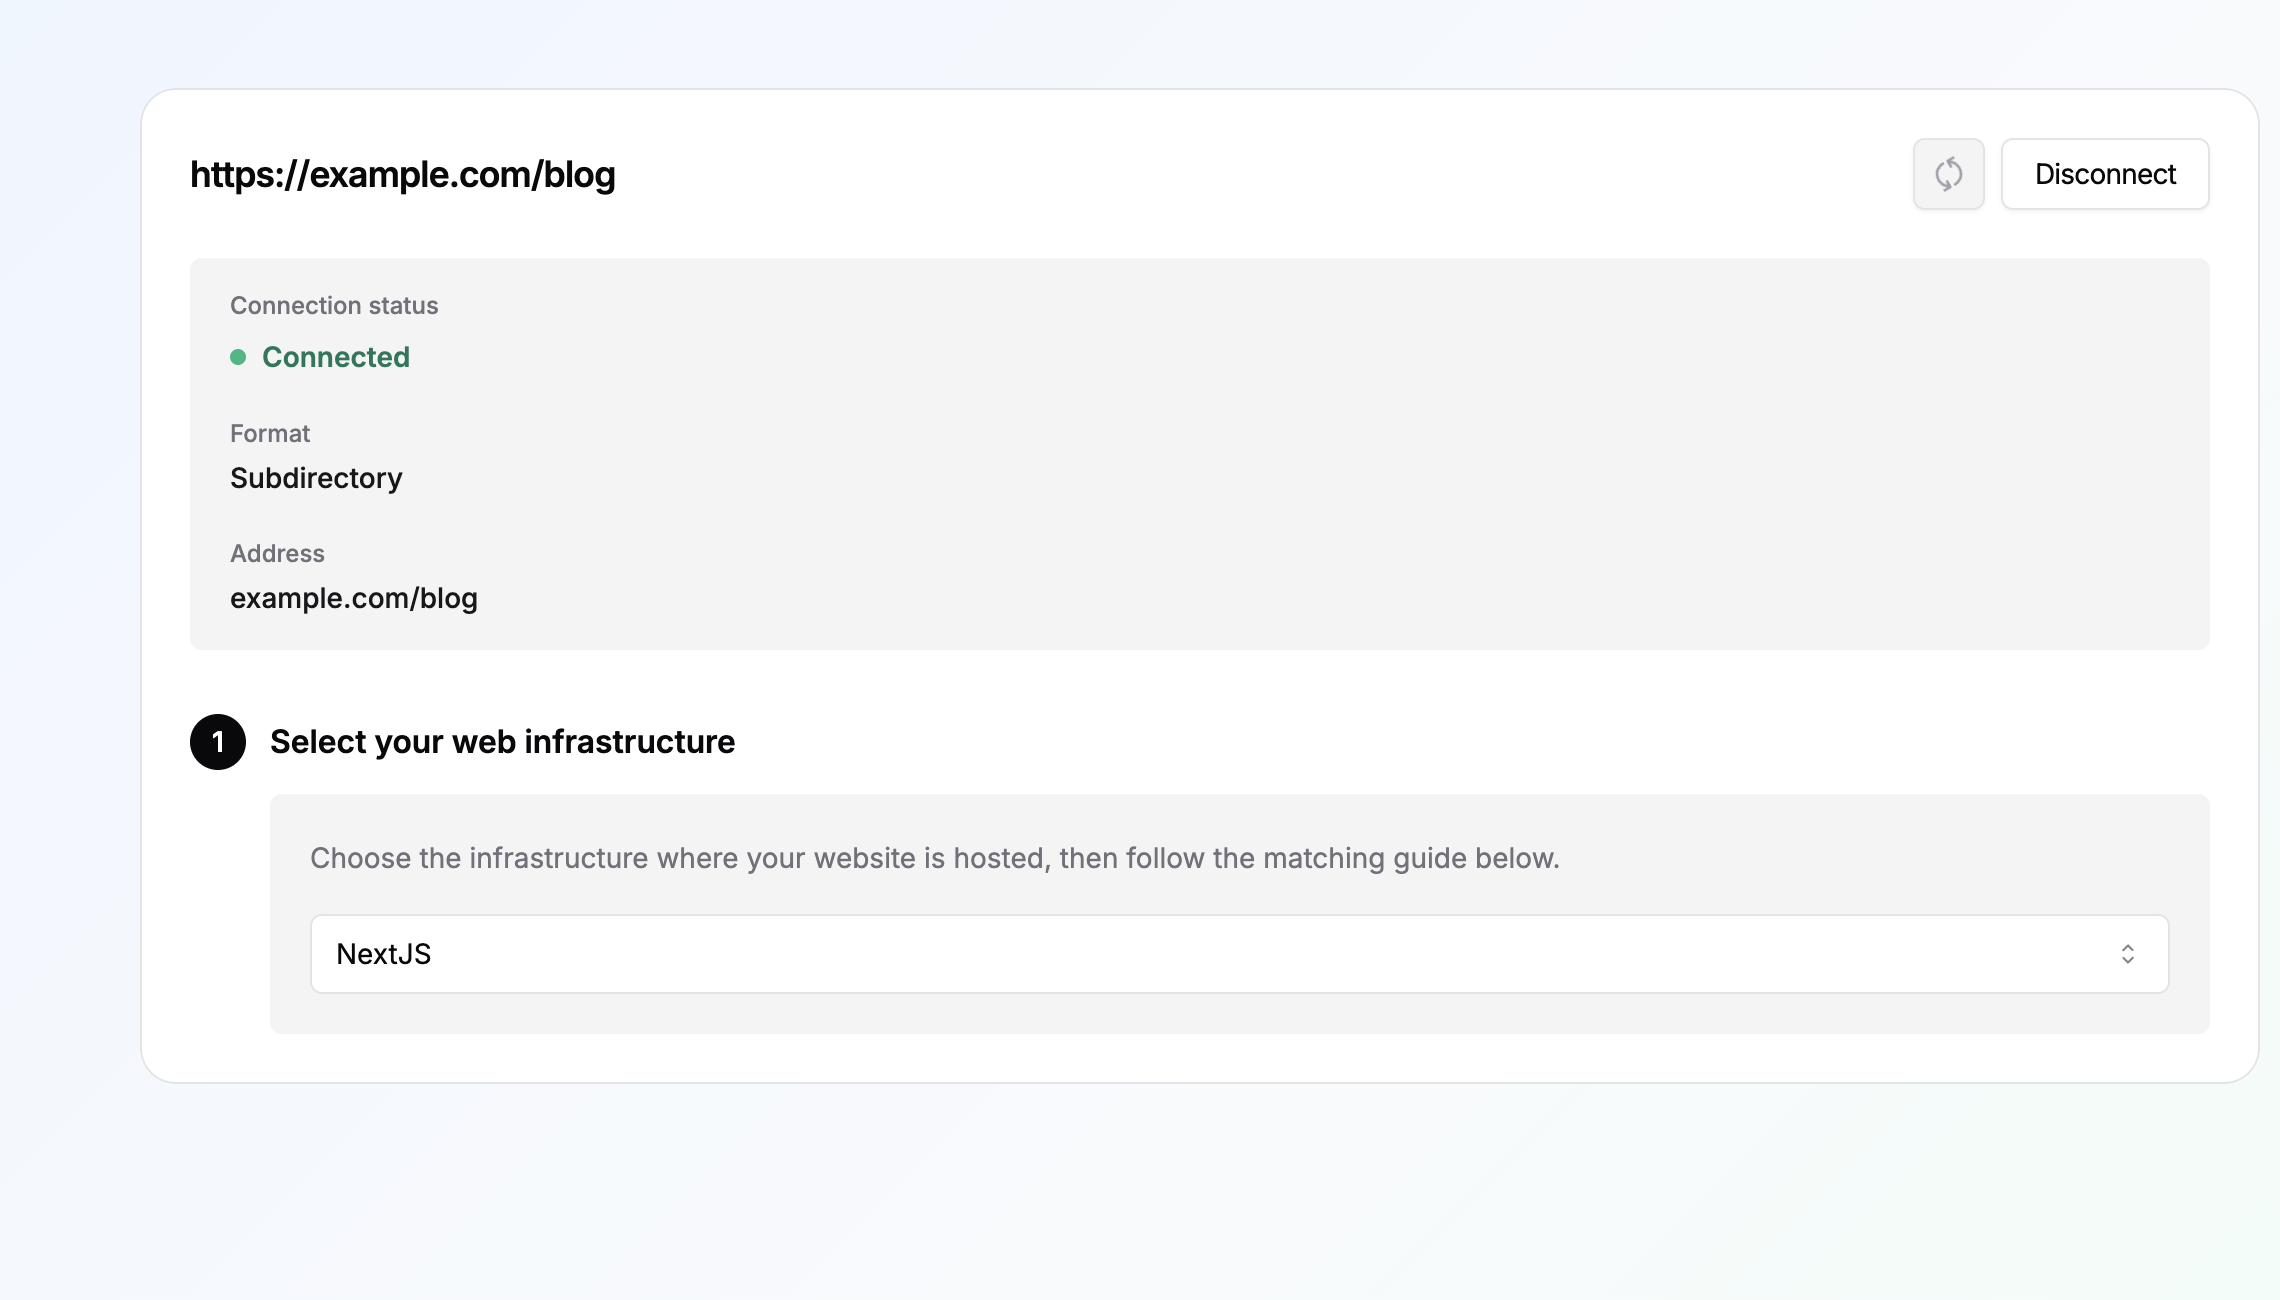
Task: Click the example.com/blog address value
Action: [x=354, y=598]
